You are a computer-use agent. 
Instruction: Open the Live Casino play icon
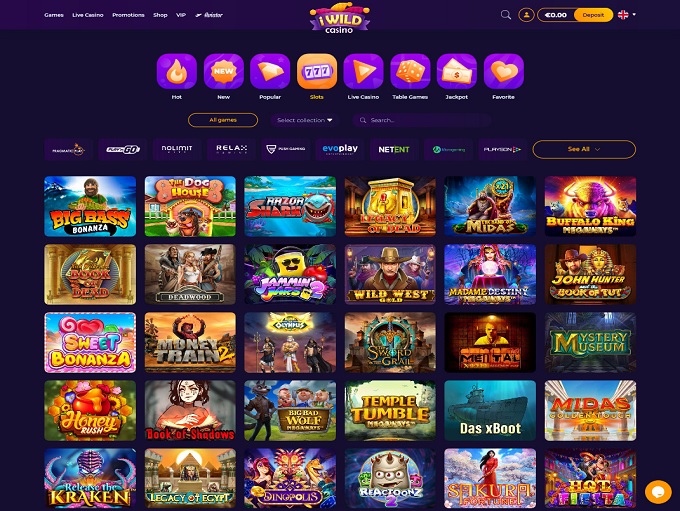pos(363,71)
